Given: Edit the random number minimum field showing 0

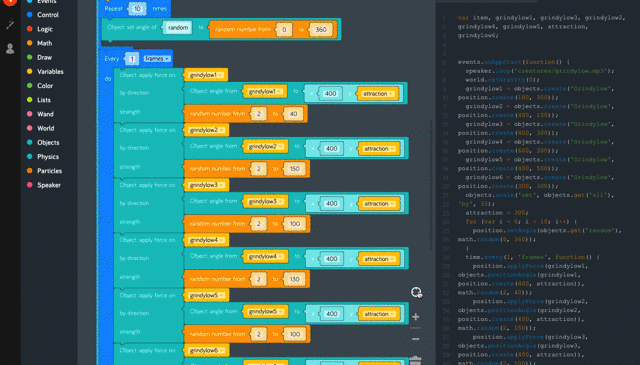Looking at the screenshot, I should click(x=284, y=29).
